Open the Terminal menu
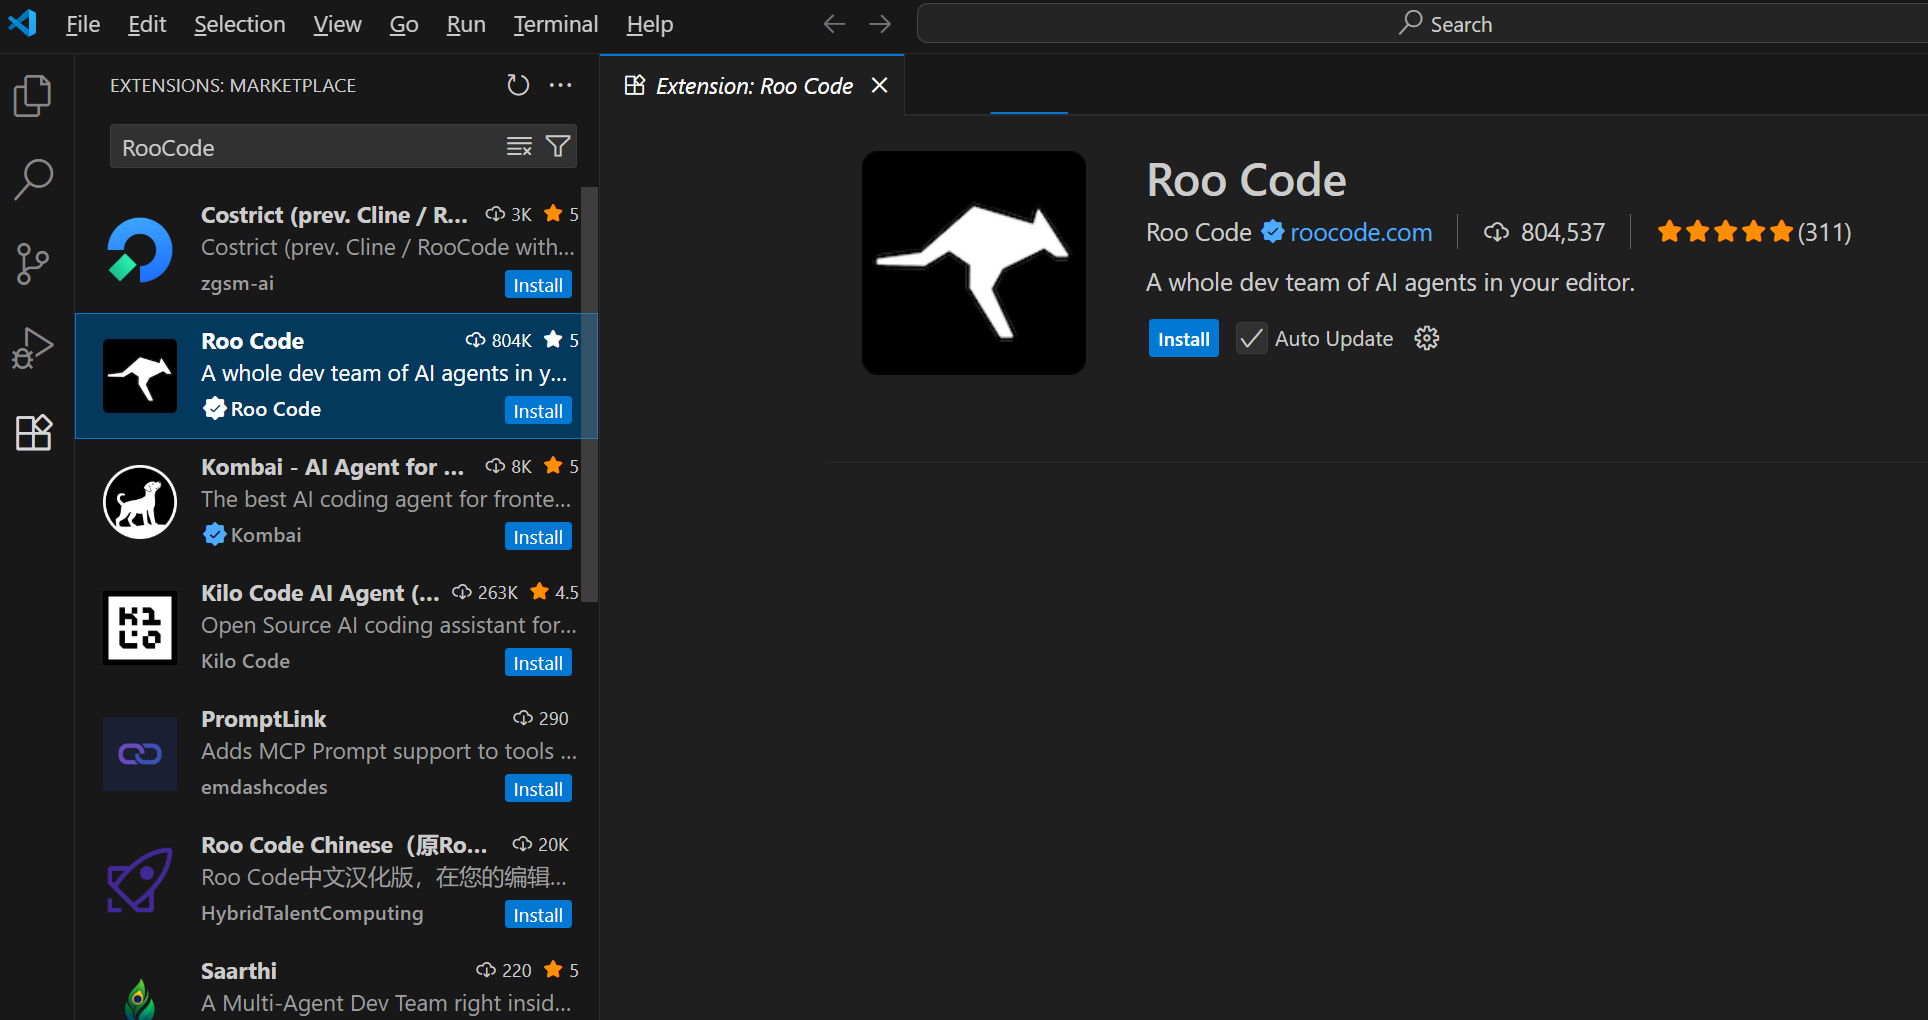 point(556,24)
